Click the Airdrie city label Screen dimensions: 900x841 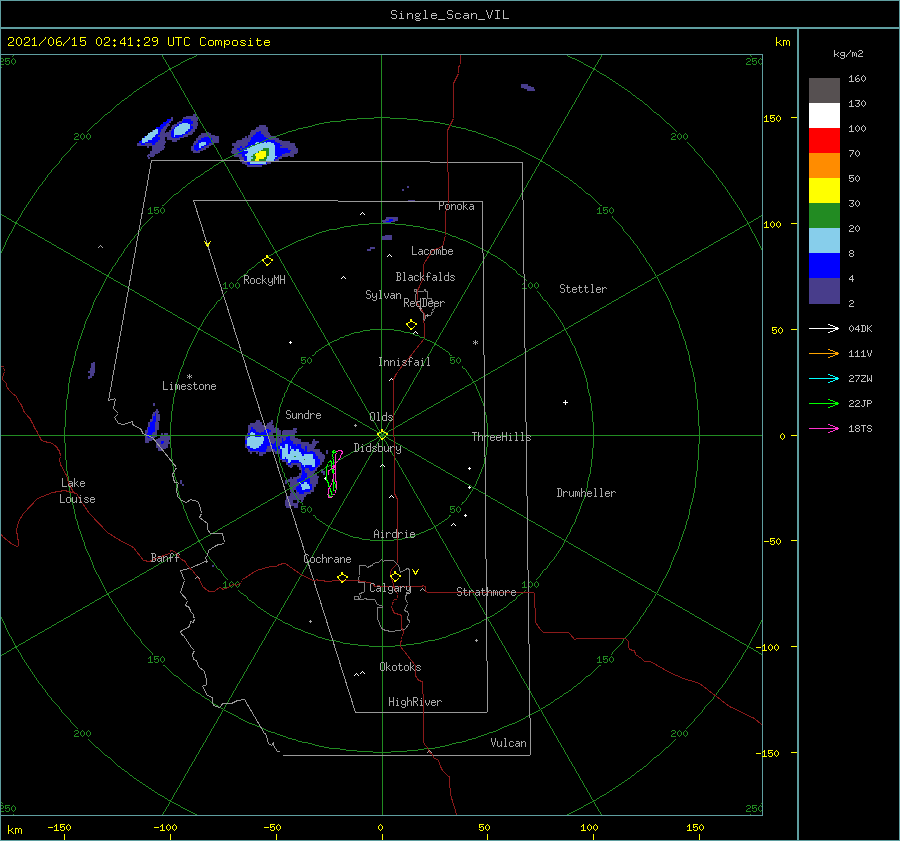pos(394,534)
